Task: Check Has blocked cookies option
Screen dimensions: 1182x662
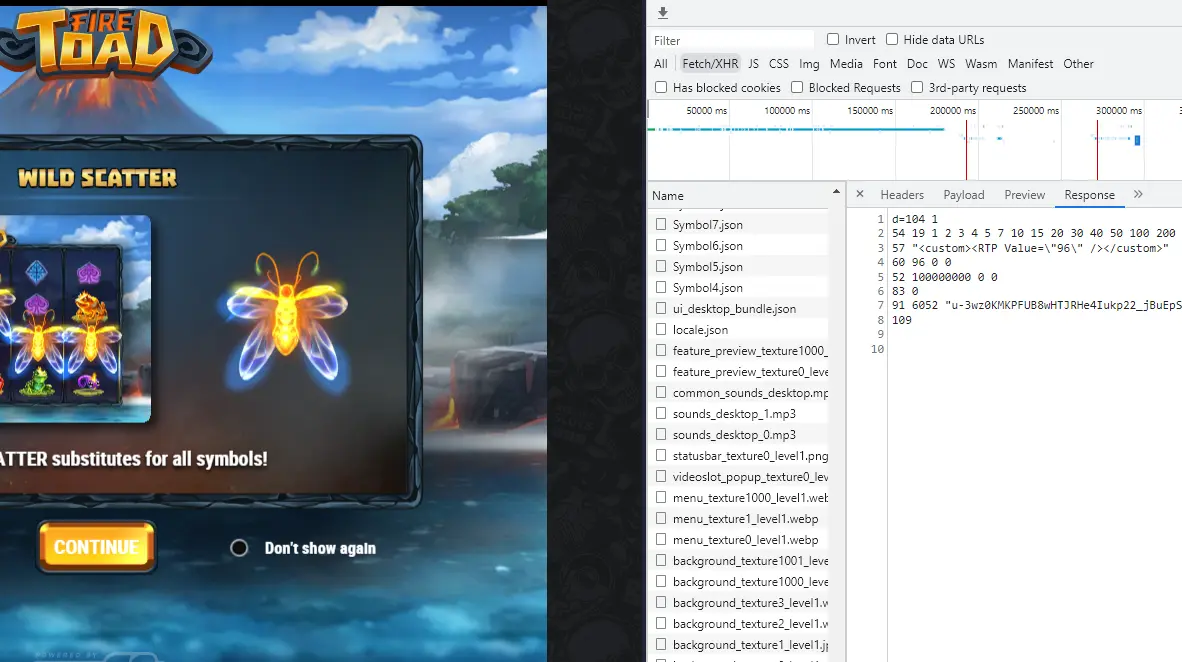Action: pos(661,87)
